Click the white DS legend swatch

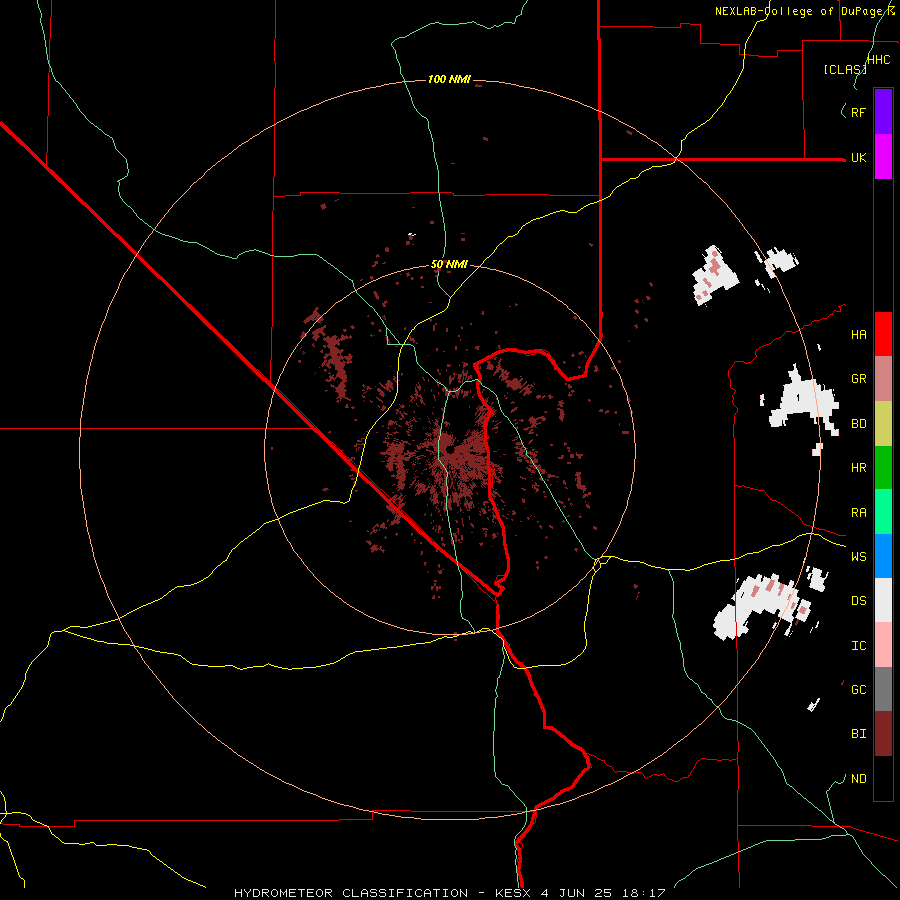pyautogui.click(x=883, y=600)
